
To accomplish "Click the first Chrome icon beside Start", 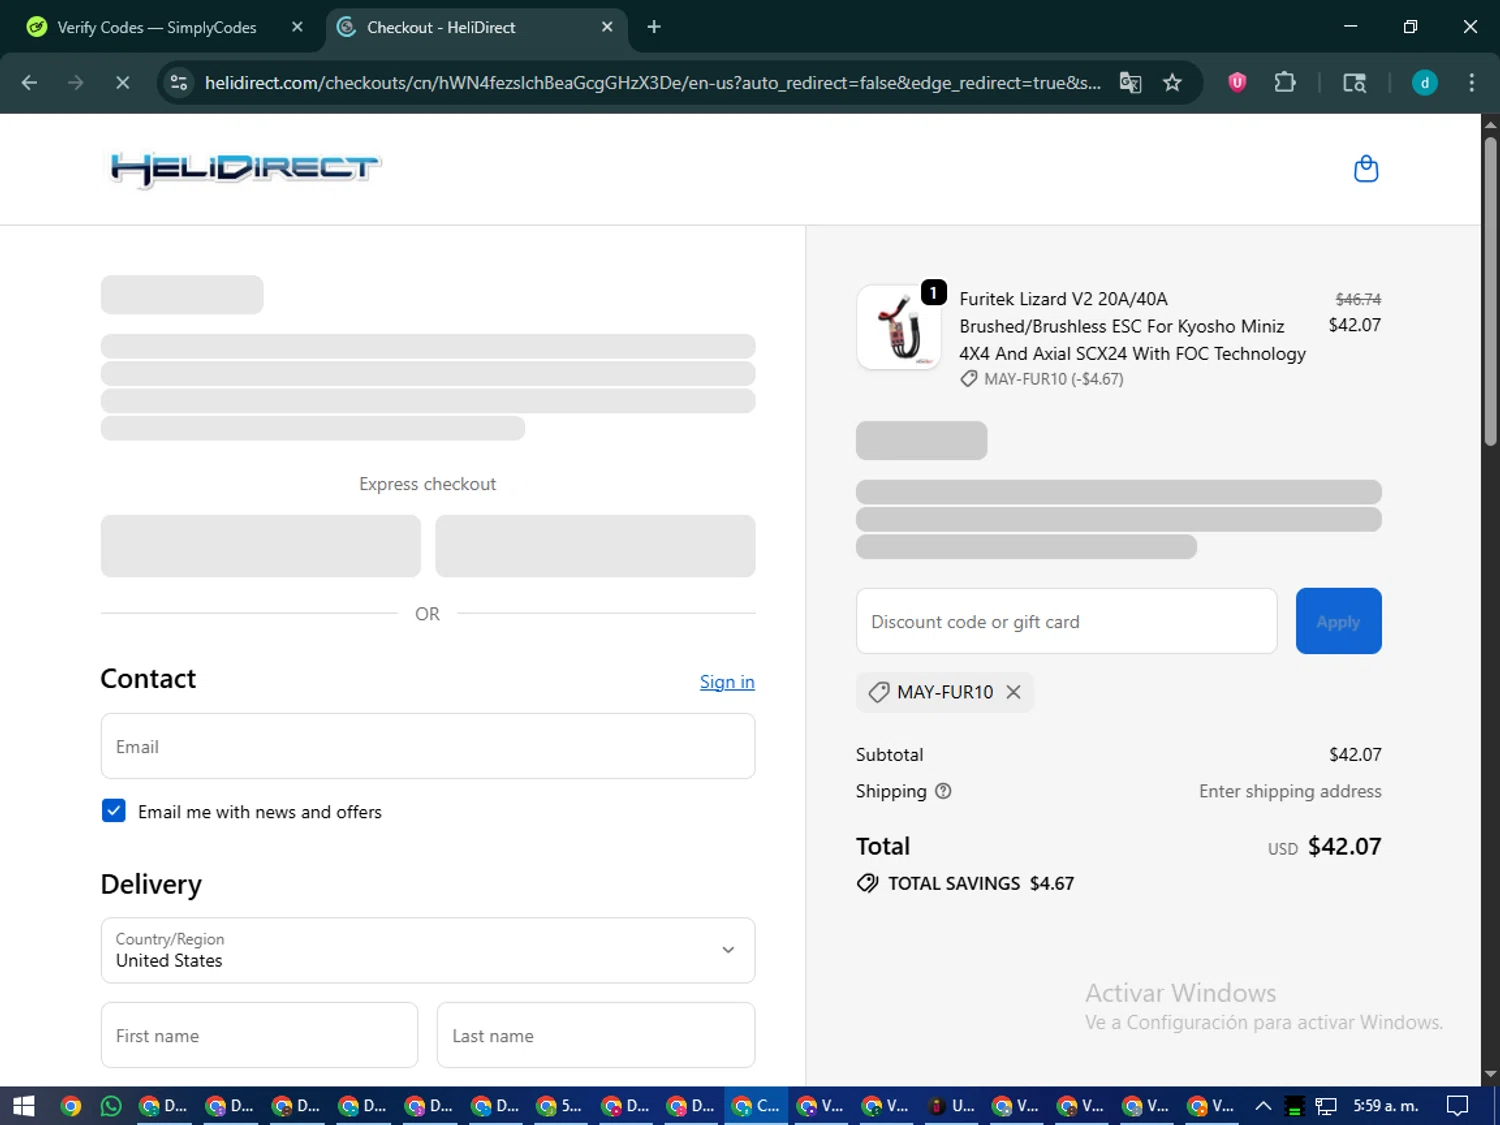I will pyautogui.click(x=70, y=1106).
